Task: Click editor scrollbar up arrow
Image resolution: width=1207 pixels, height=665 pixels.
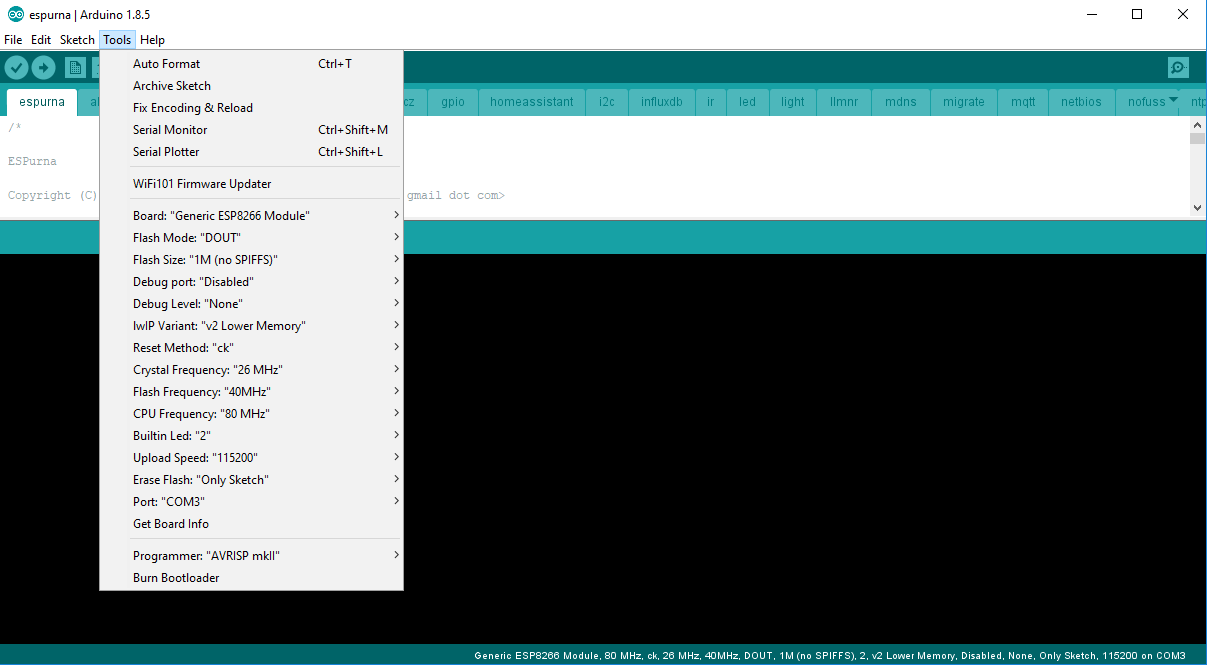Action: (1198, 125)
